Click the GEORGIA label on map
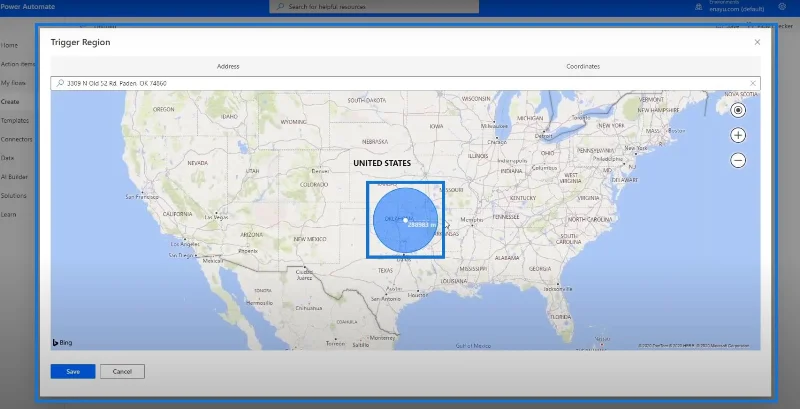The width and height of the screenshot is (800, 409). click(540, 269)
